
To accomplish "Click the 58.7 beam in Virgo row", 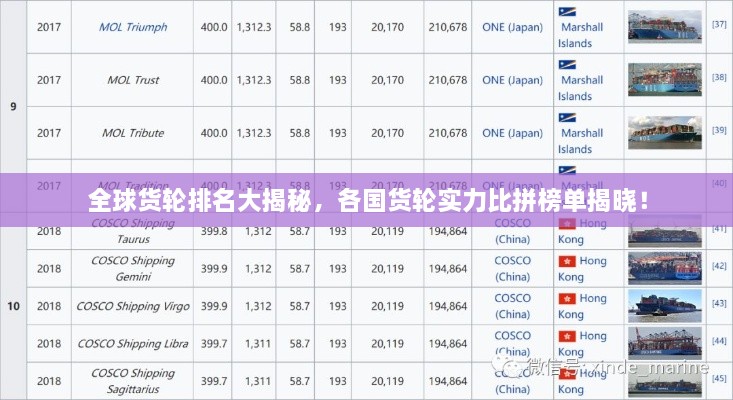I will [299, 306].
